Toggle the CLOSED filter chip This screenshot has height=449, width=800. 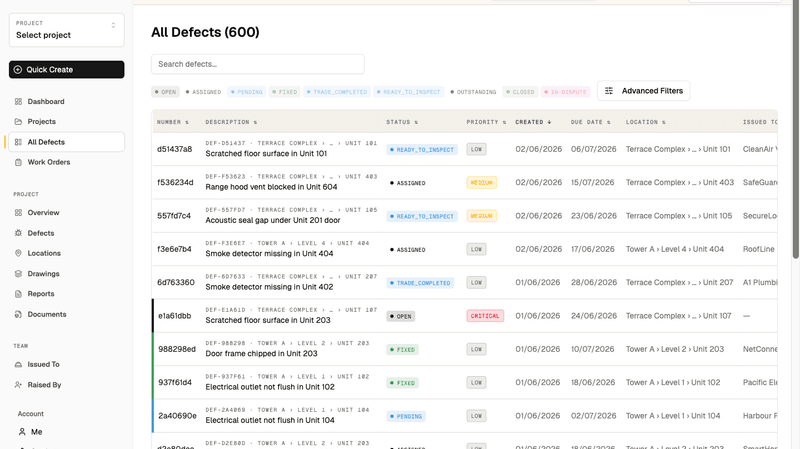(520, 92)
